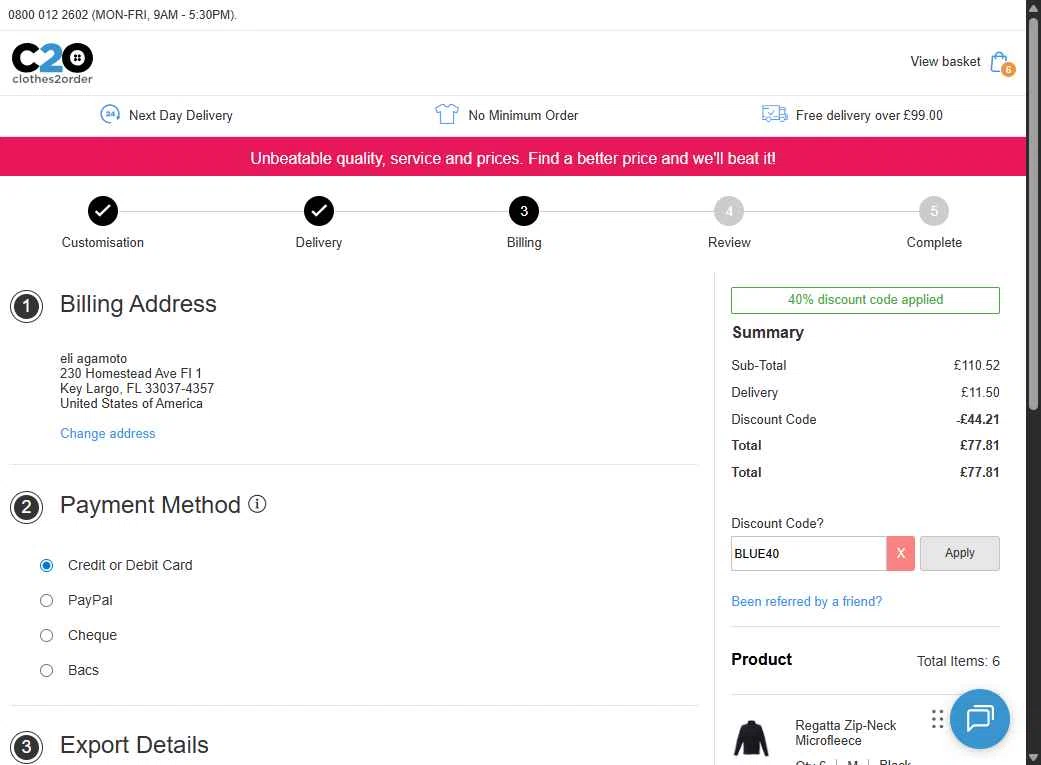The image size is (1041, 765).
Task: Select PayPal payment option
Action: click(46, 600)
